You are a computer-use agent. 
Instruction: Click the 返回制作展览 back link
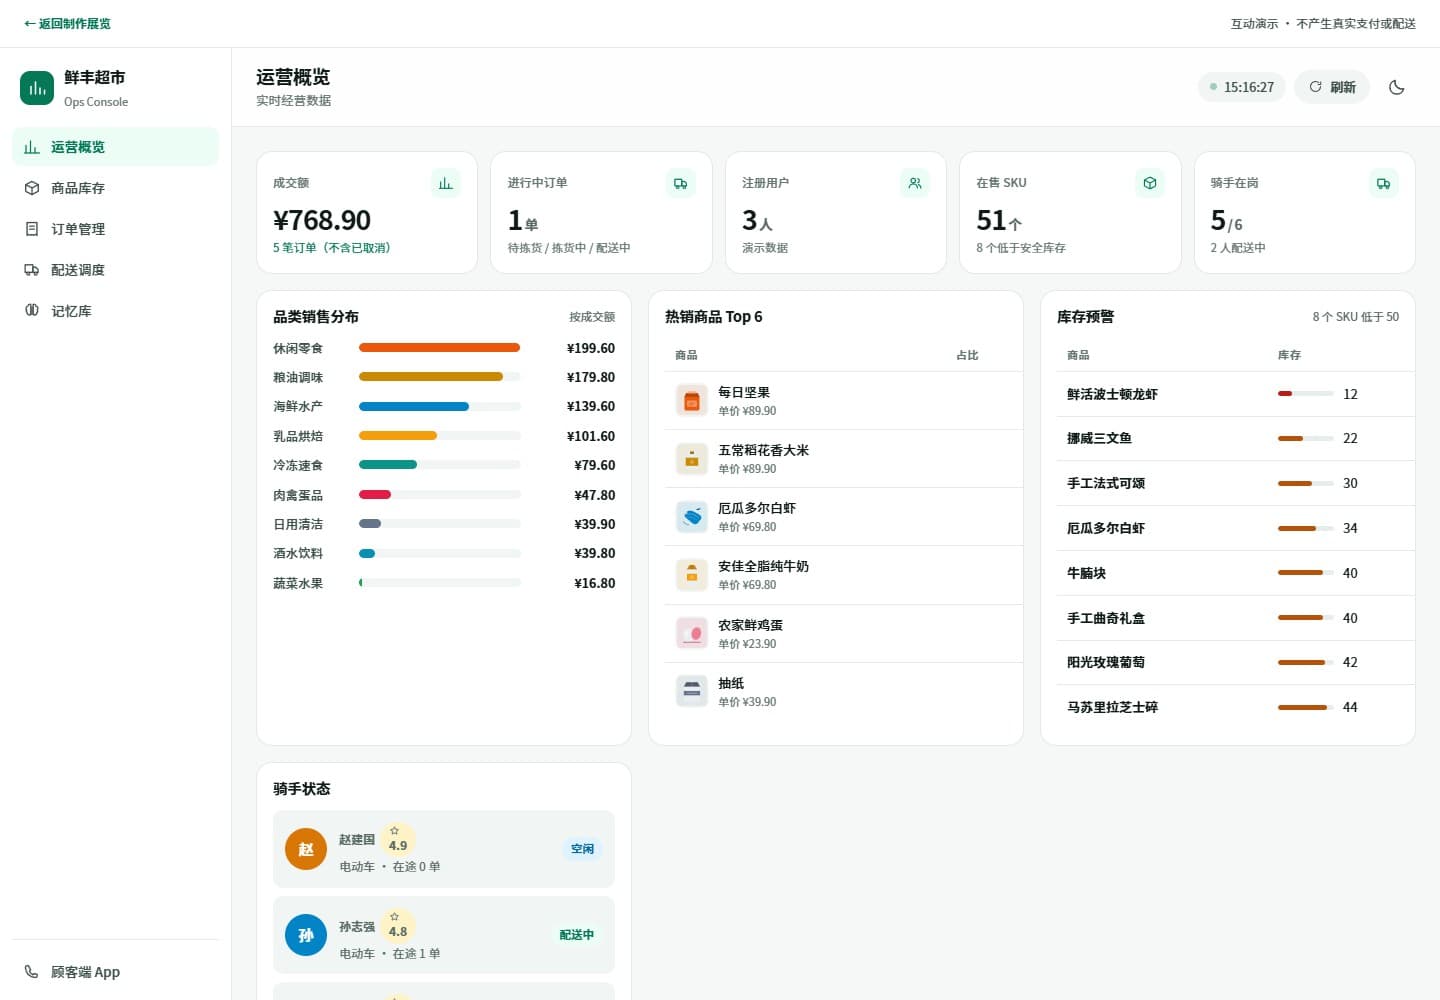[x=67, y=23]
